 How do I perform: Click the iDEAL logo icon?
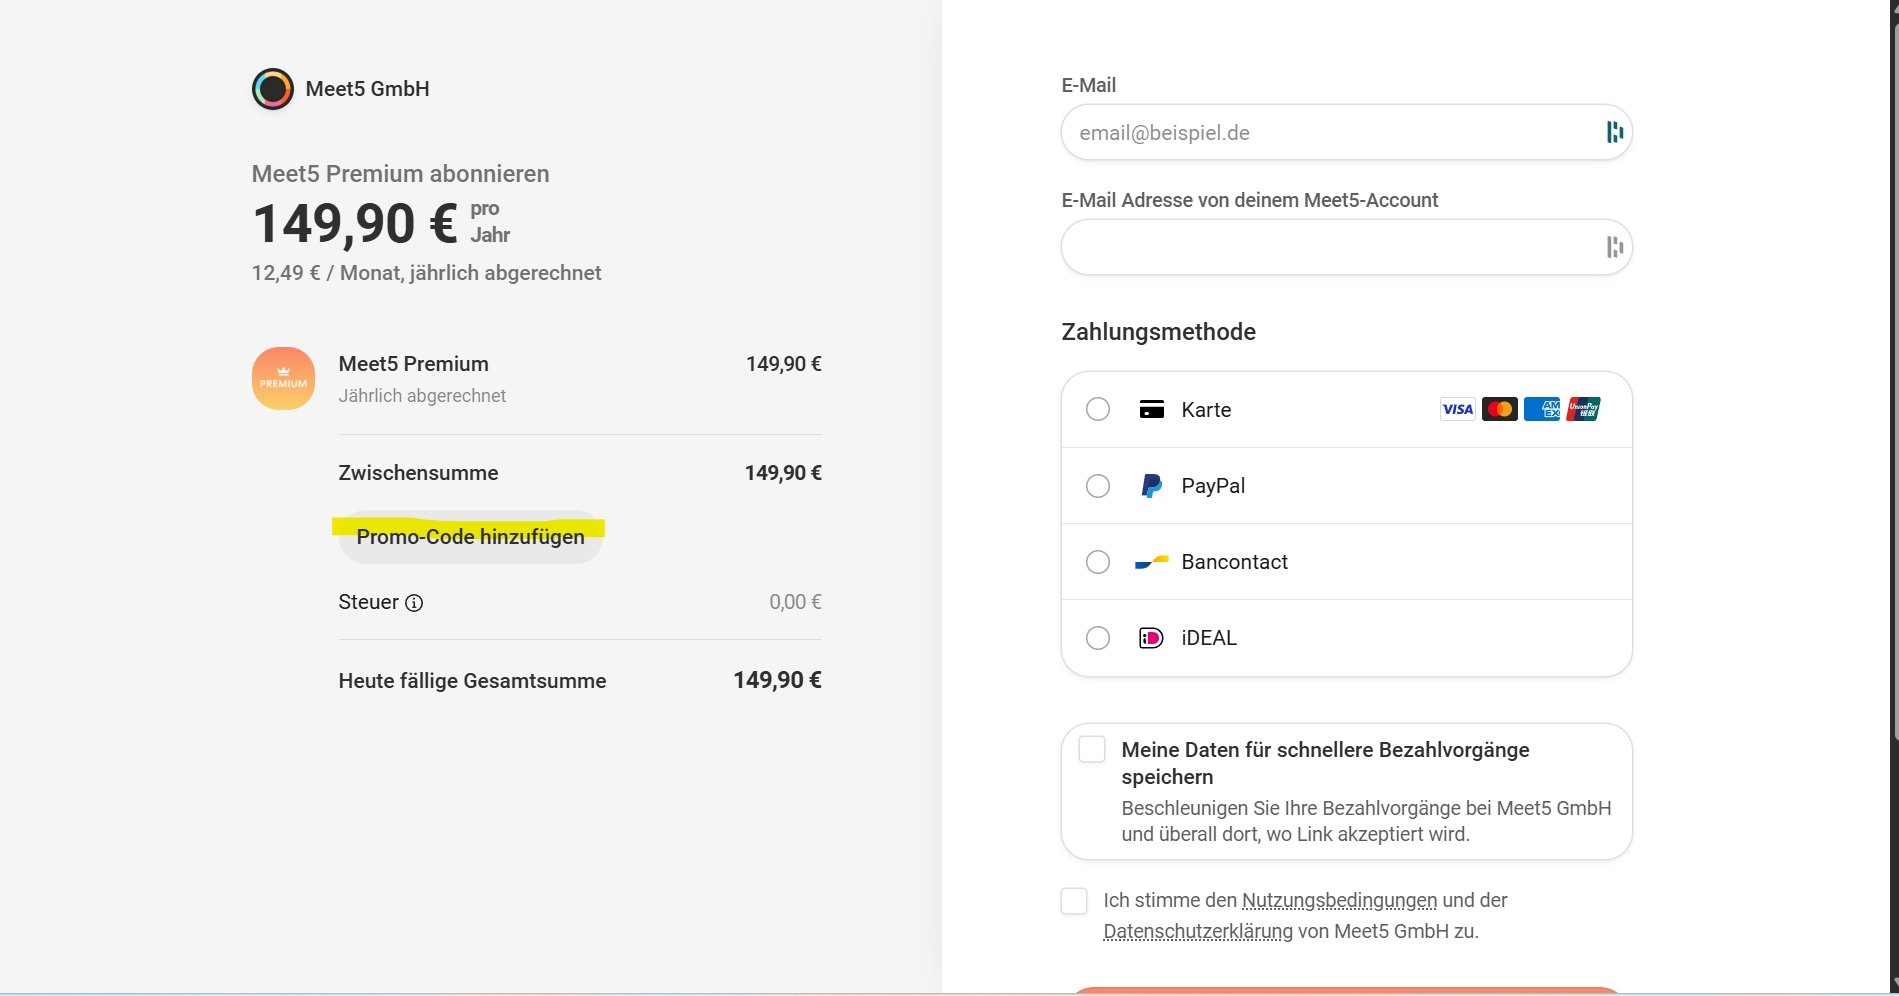pyautogui.click(x=1151, y=638)
